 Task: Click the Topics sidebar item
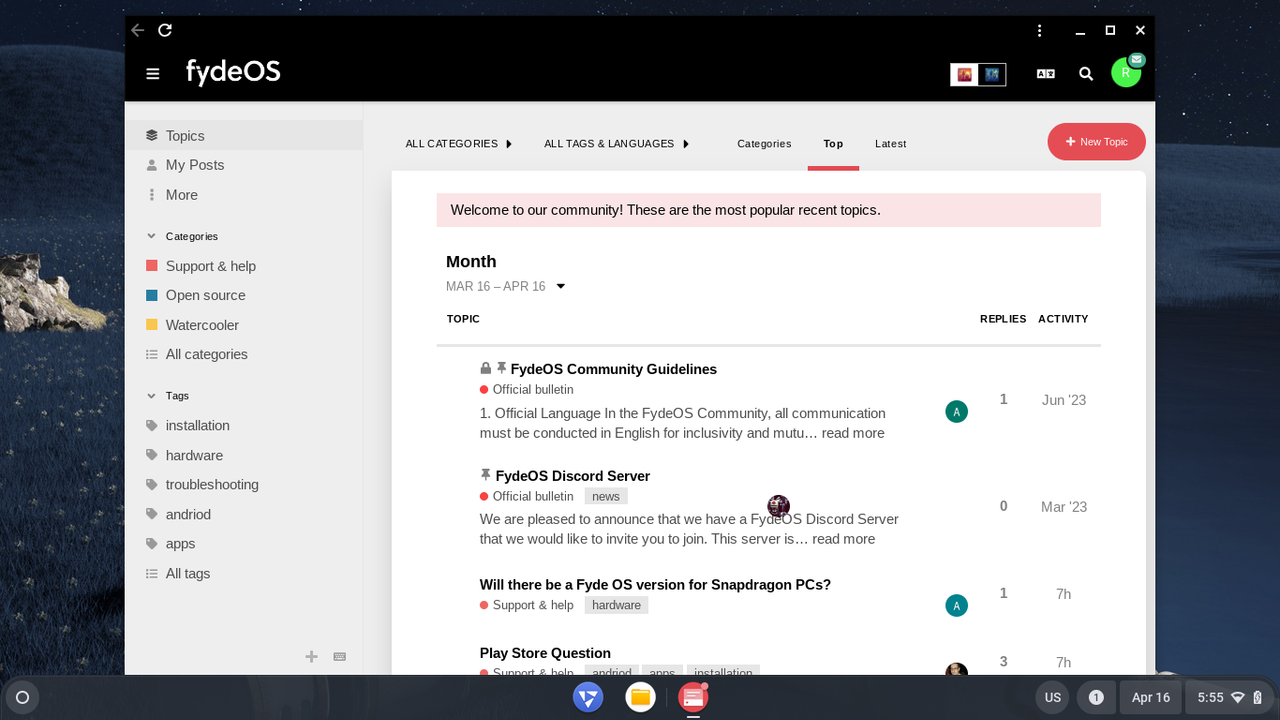pos(244,136)
